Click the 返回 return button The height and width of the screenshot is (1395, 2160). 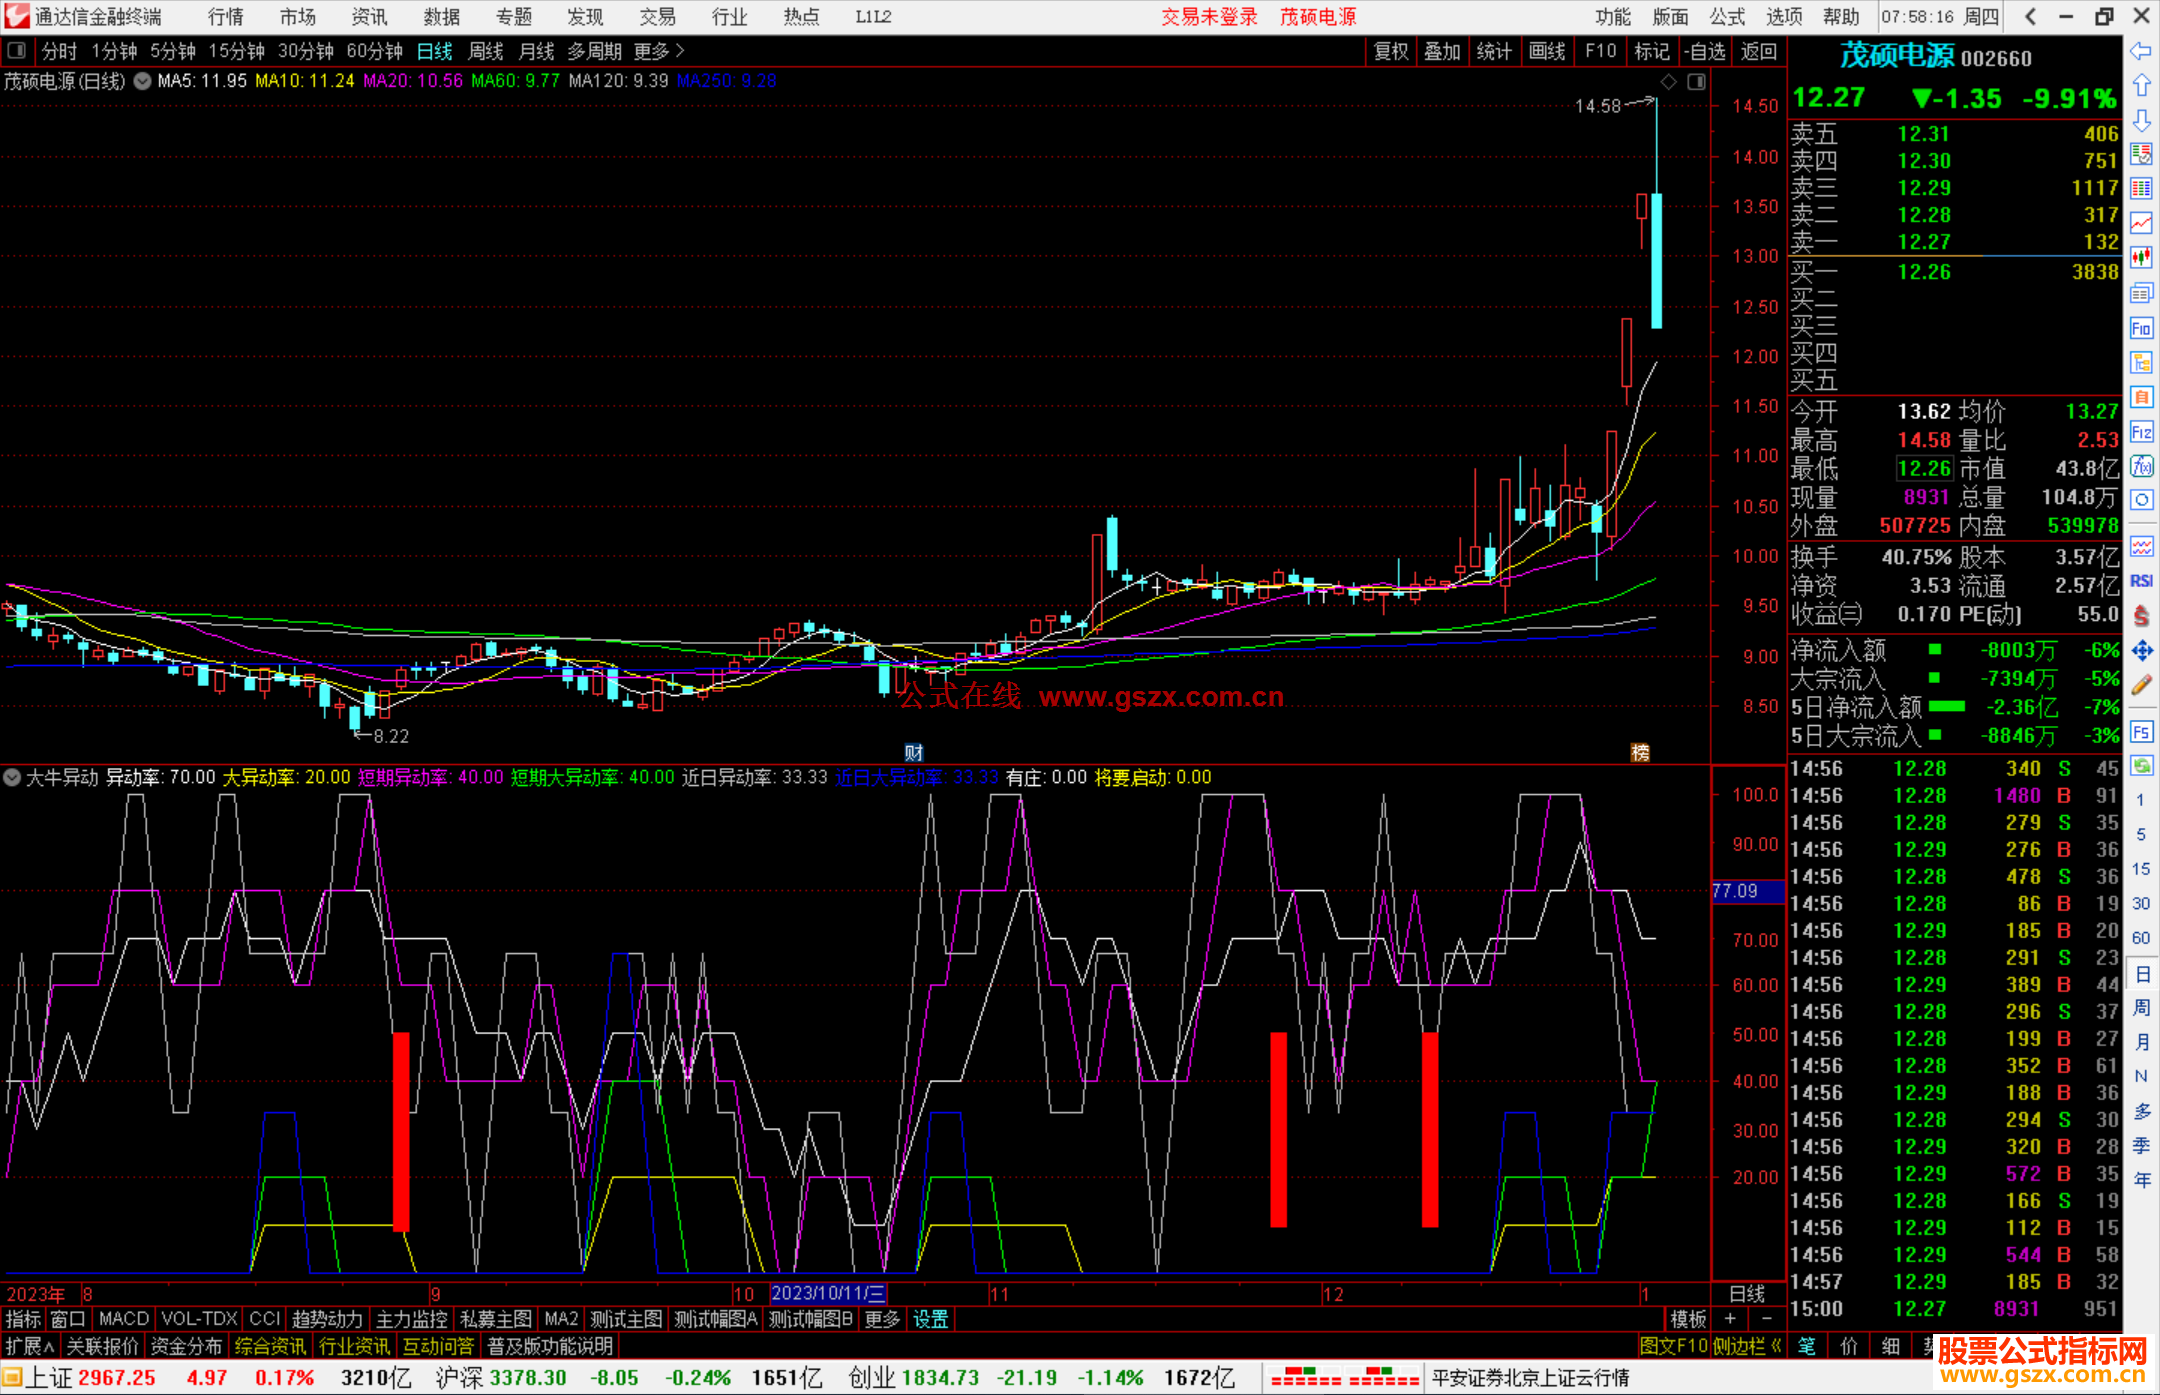[1758, 51]
